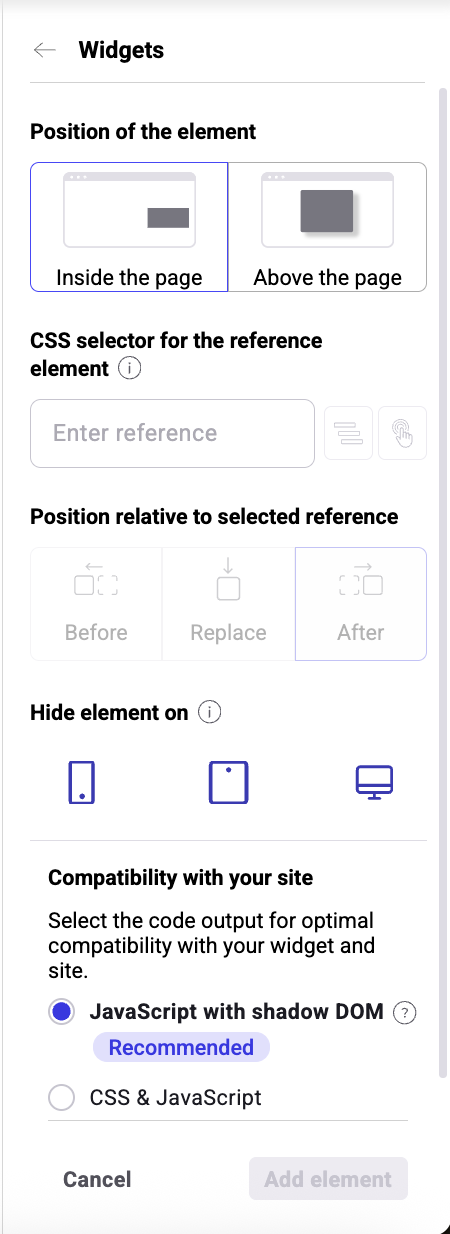Open info tooltip beside Hide element on
This screenshot has height=1234, width=450.
coord(209,712)
